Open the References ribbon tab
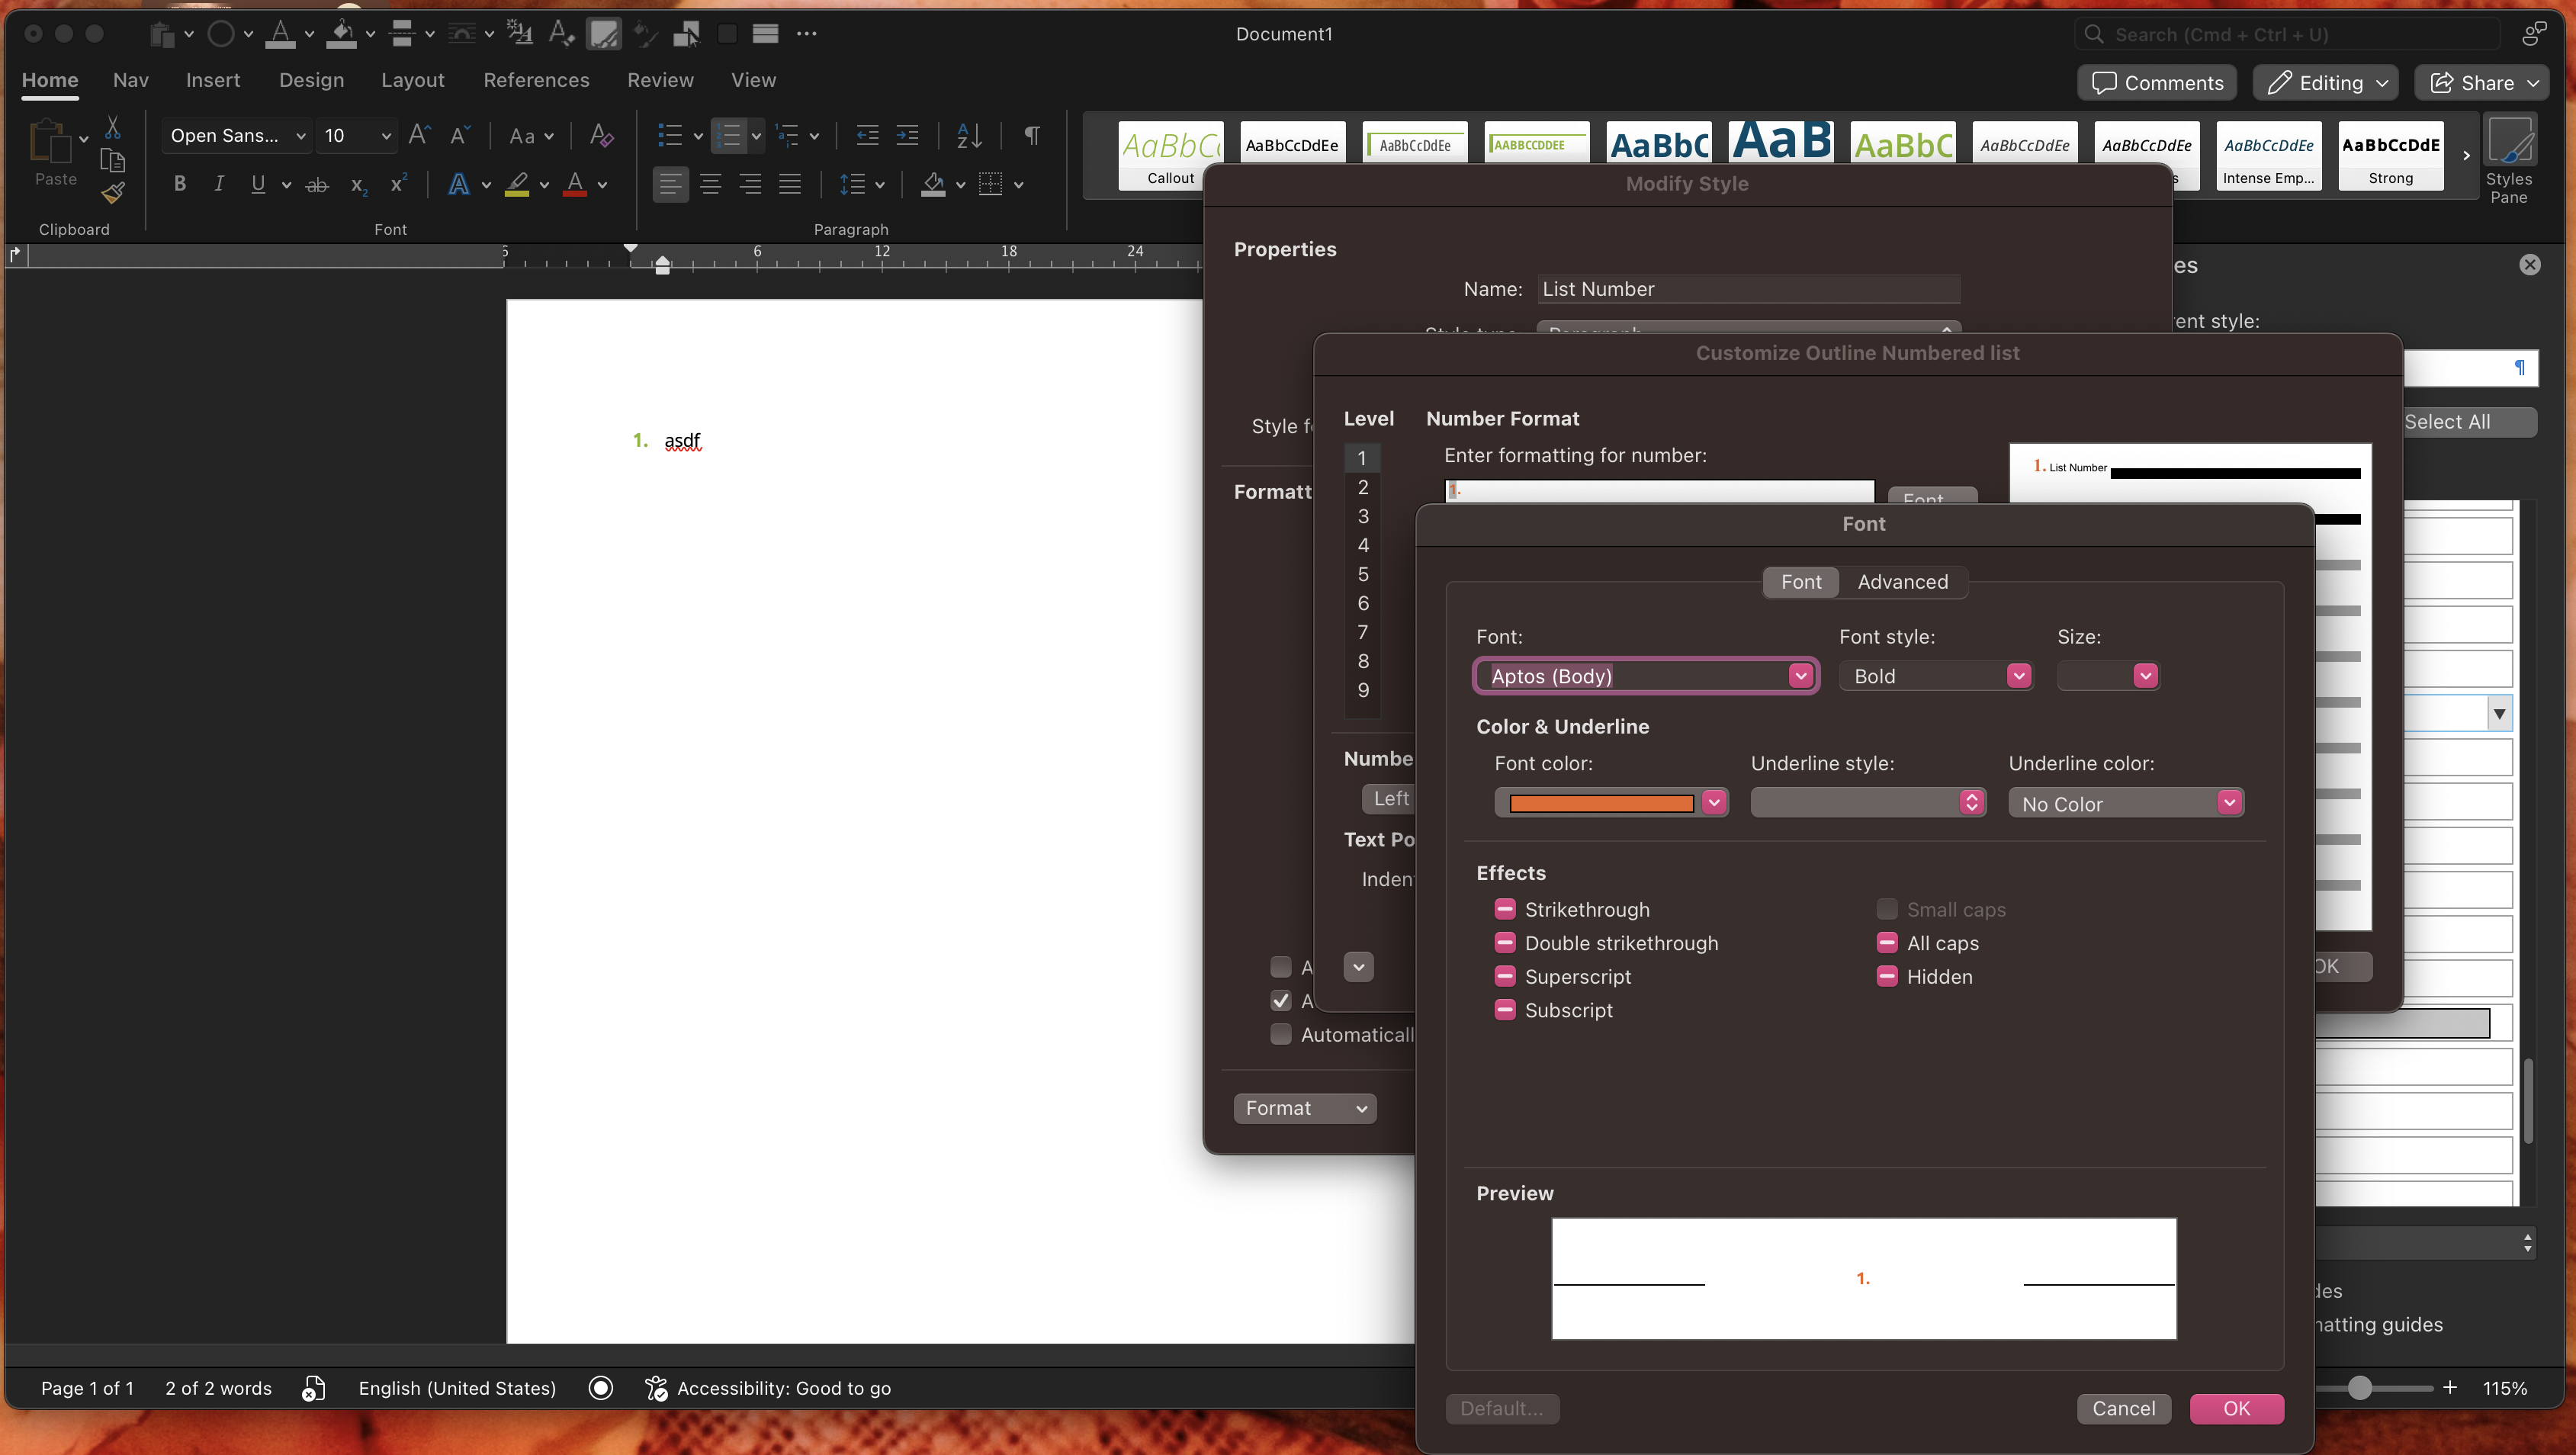Screen dimensions: 2576x1455 tap(536, 80)
